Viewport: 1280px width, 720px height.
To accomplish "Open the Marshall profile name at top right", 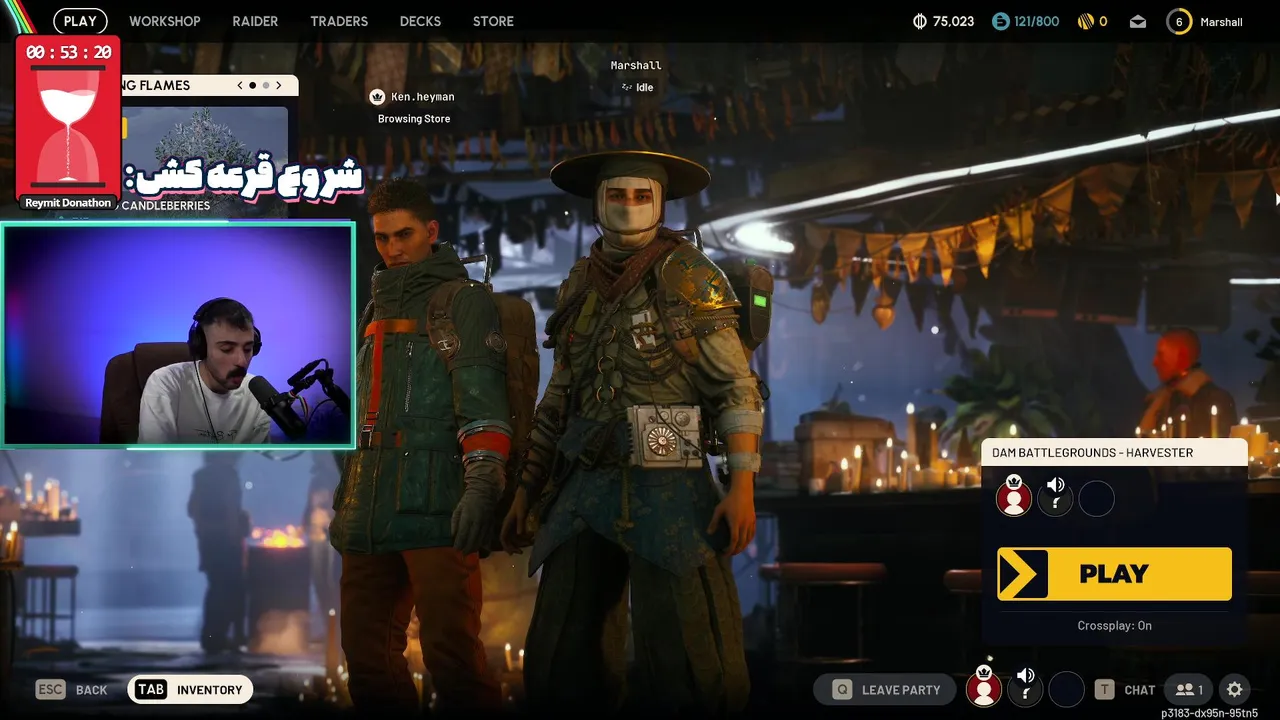I will 1221,22.
